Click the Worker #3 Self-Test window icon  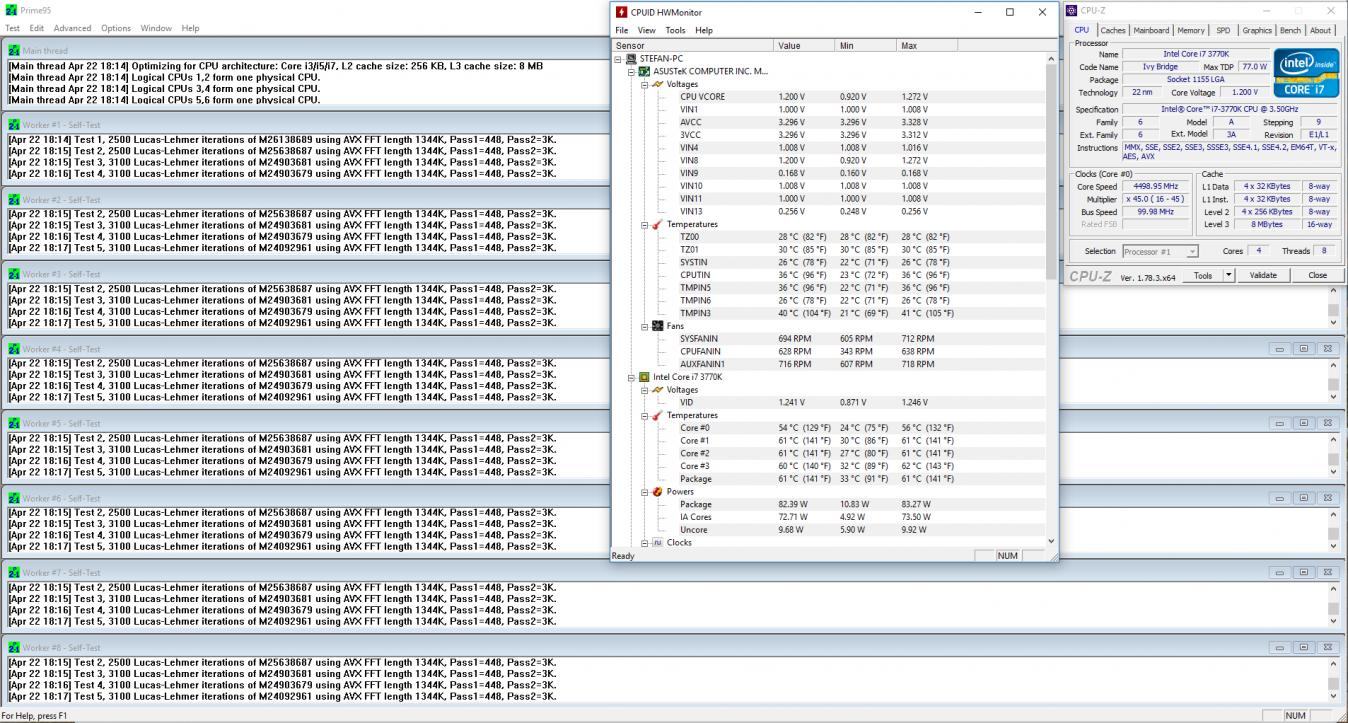pos(14,274)
